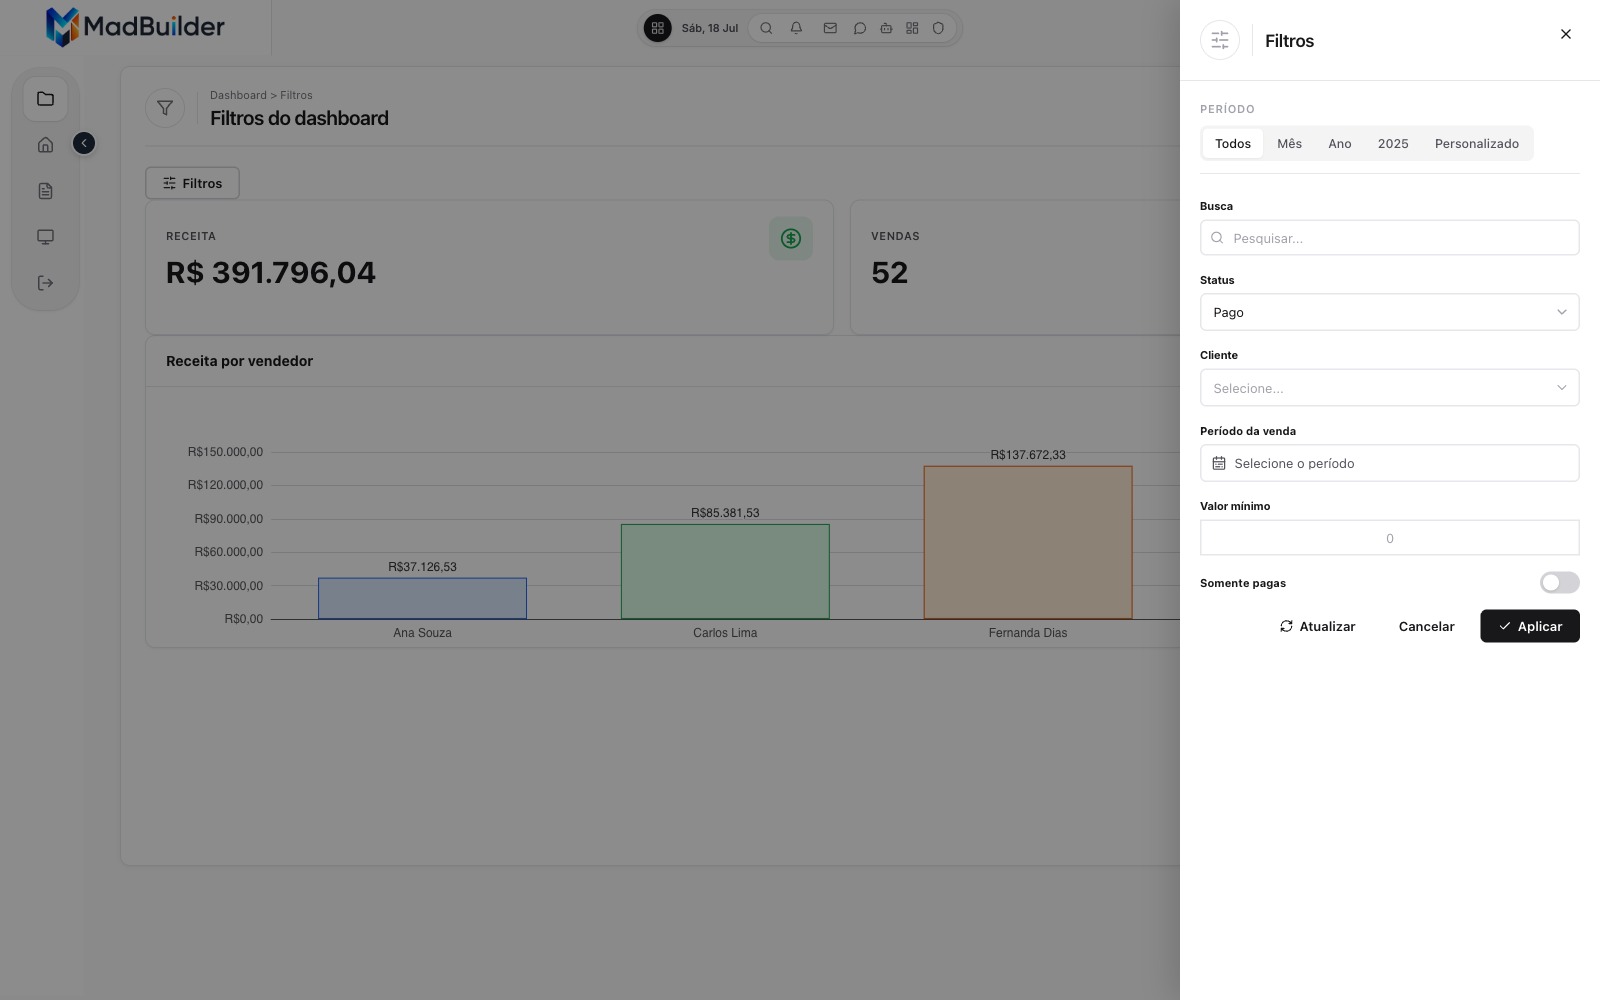Open the folder icon in left sidebar
1600x1000 pixels.
click(45, 99)
